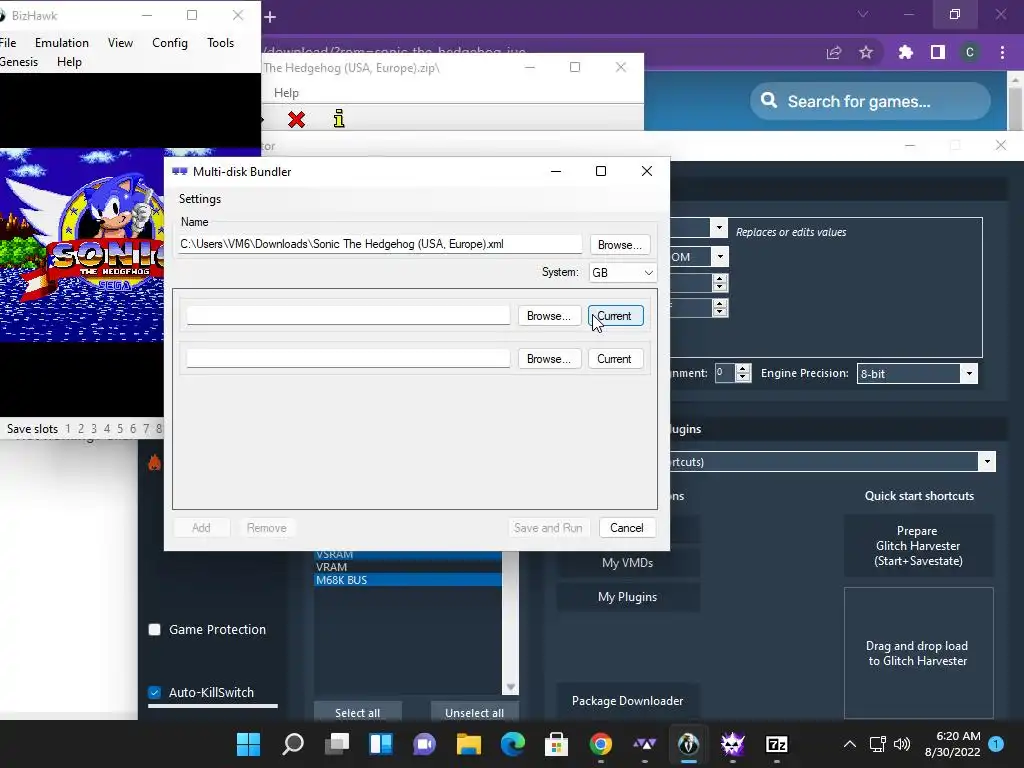Image resolution: width=1024 pixels, height=768 pixels.
Task: Enable Game Protection checkbox
Action: 155,630
